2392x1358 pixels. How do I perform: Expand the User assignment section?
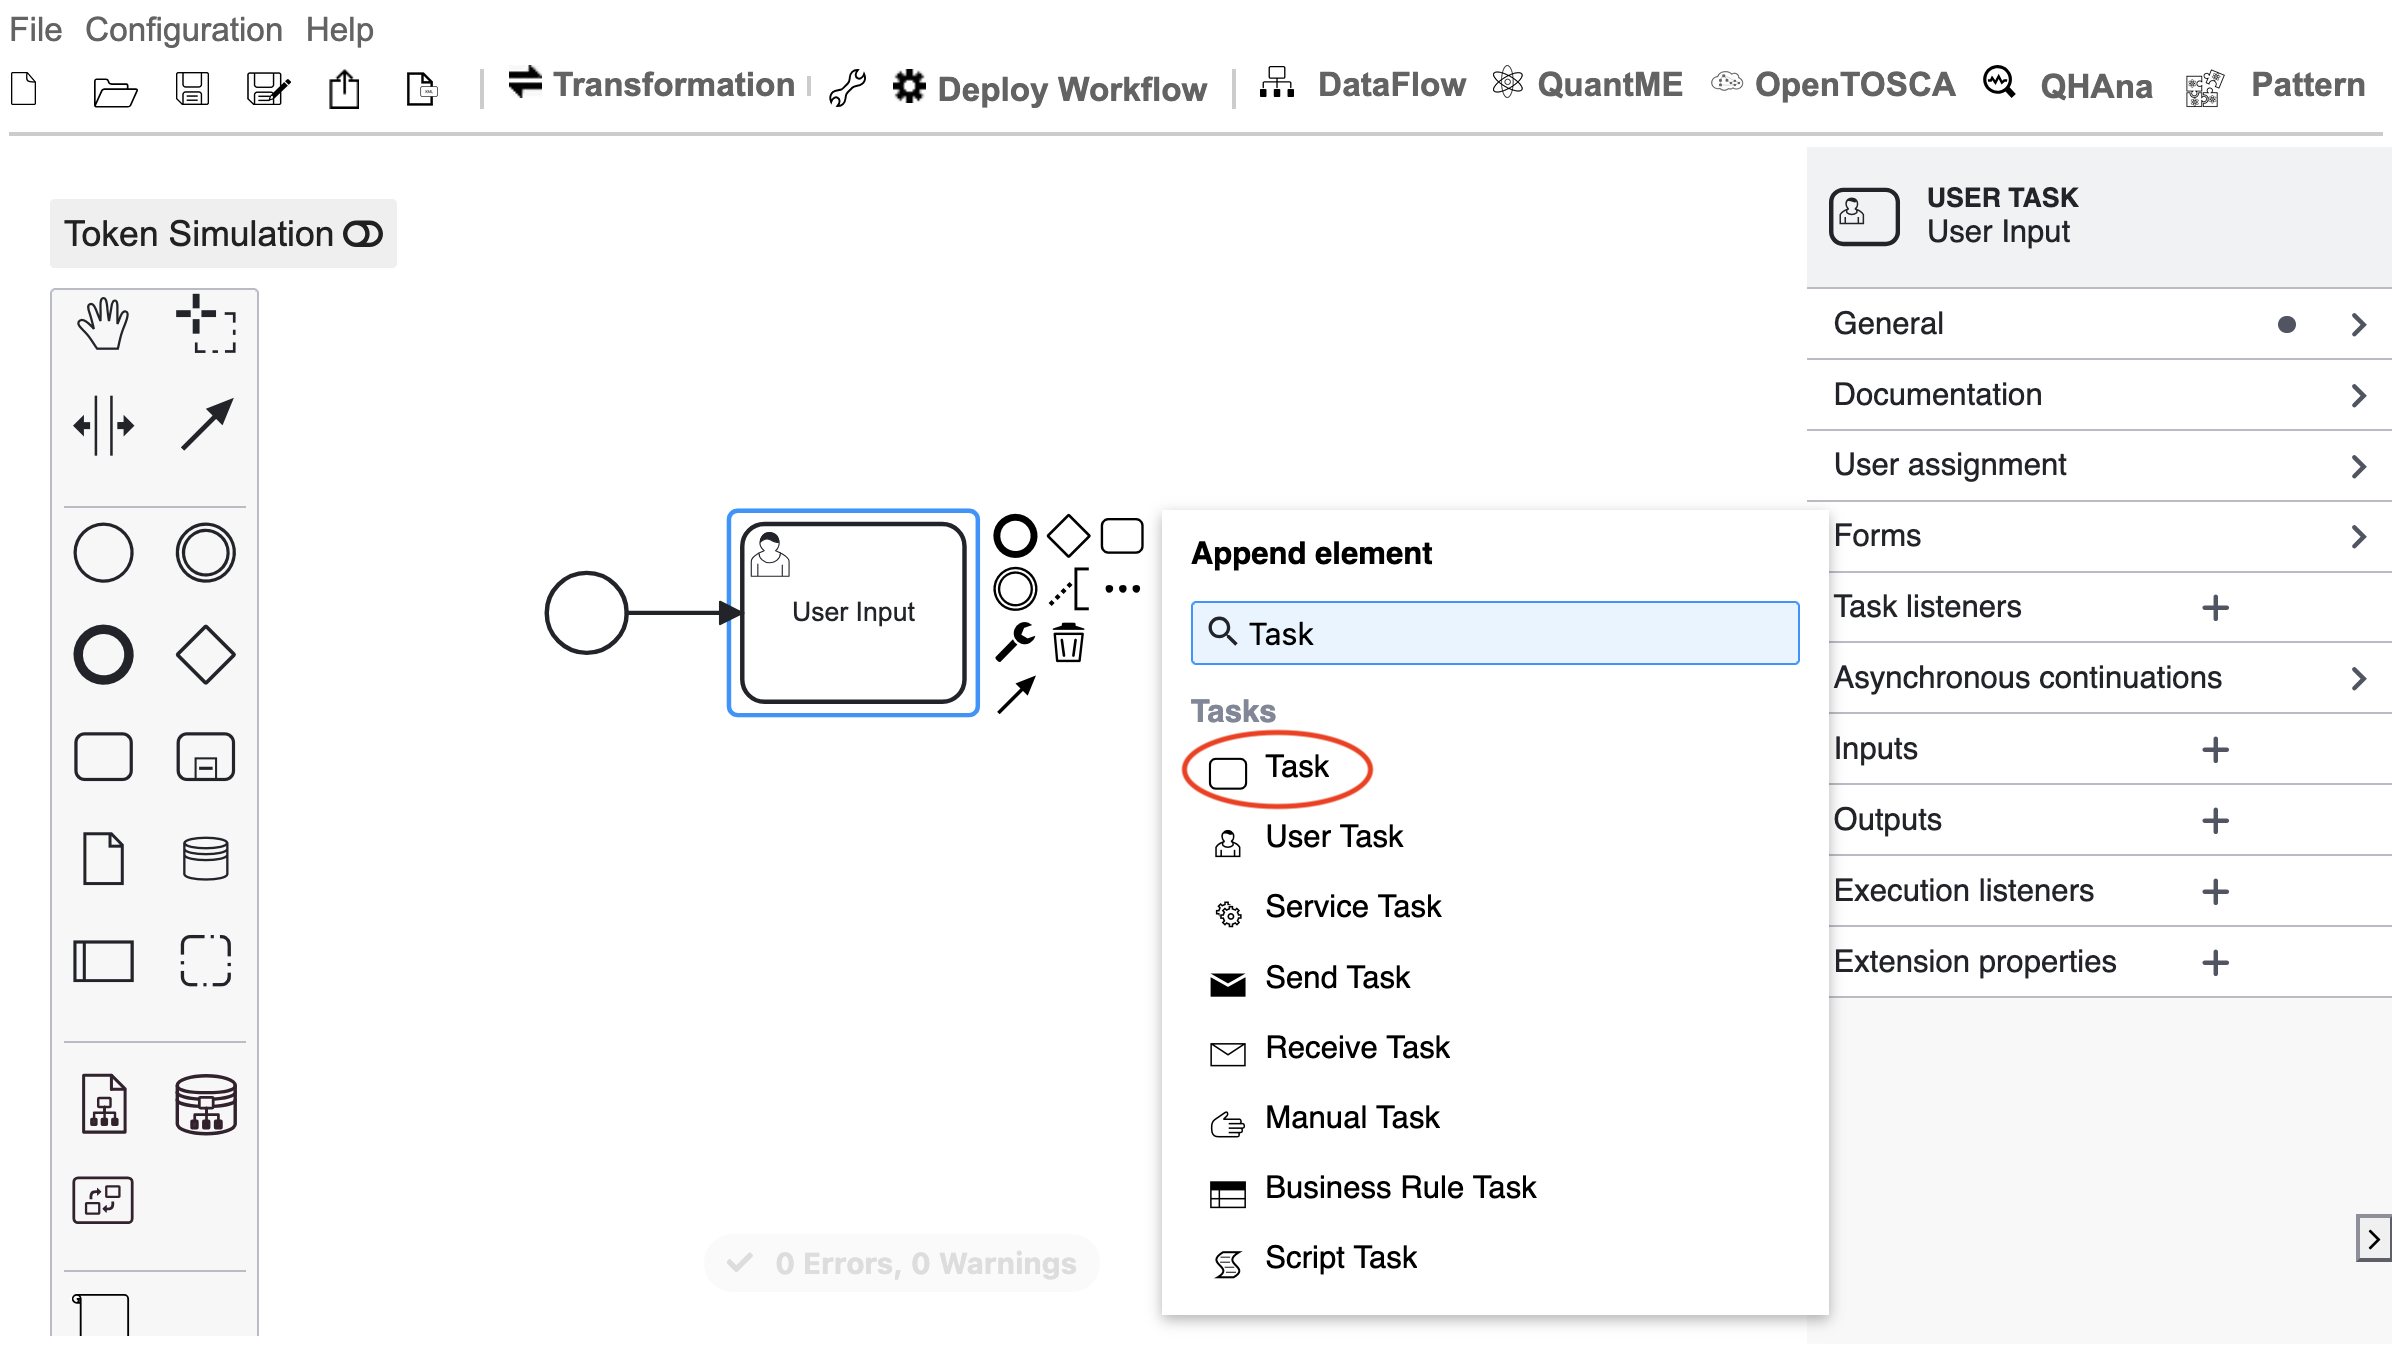pos(2098,465)
